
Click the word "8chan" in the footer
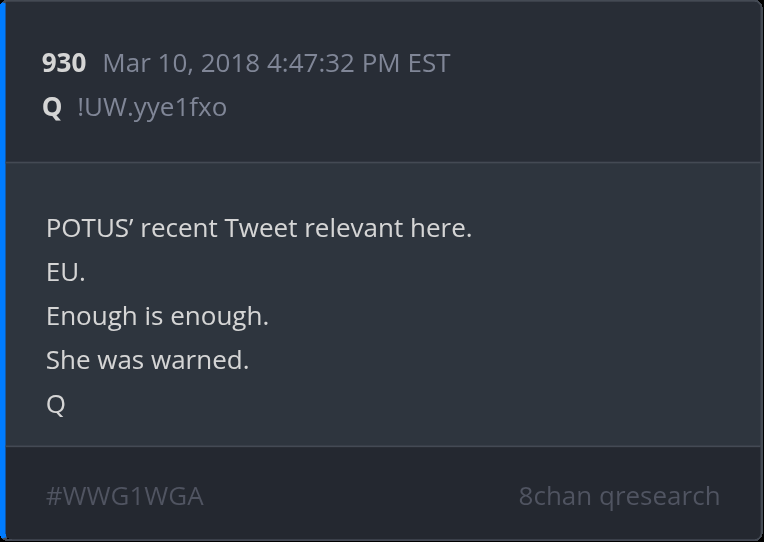tap(554, 496)
